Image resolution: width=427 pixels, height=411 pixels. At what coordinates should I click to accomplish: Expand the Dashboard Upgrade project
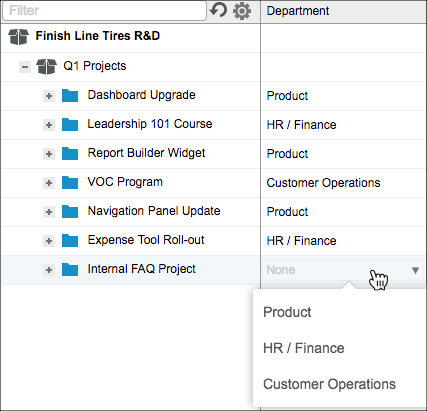pos(49,96)
